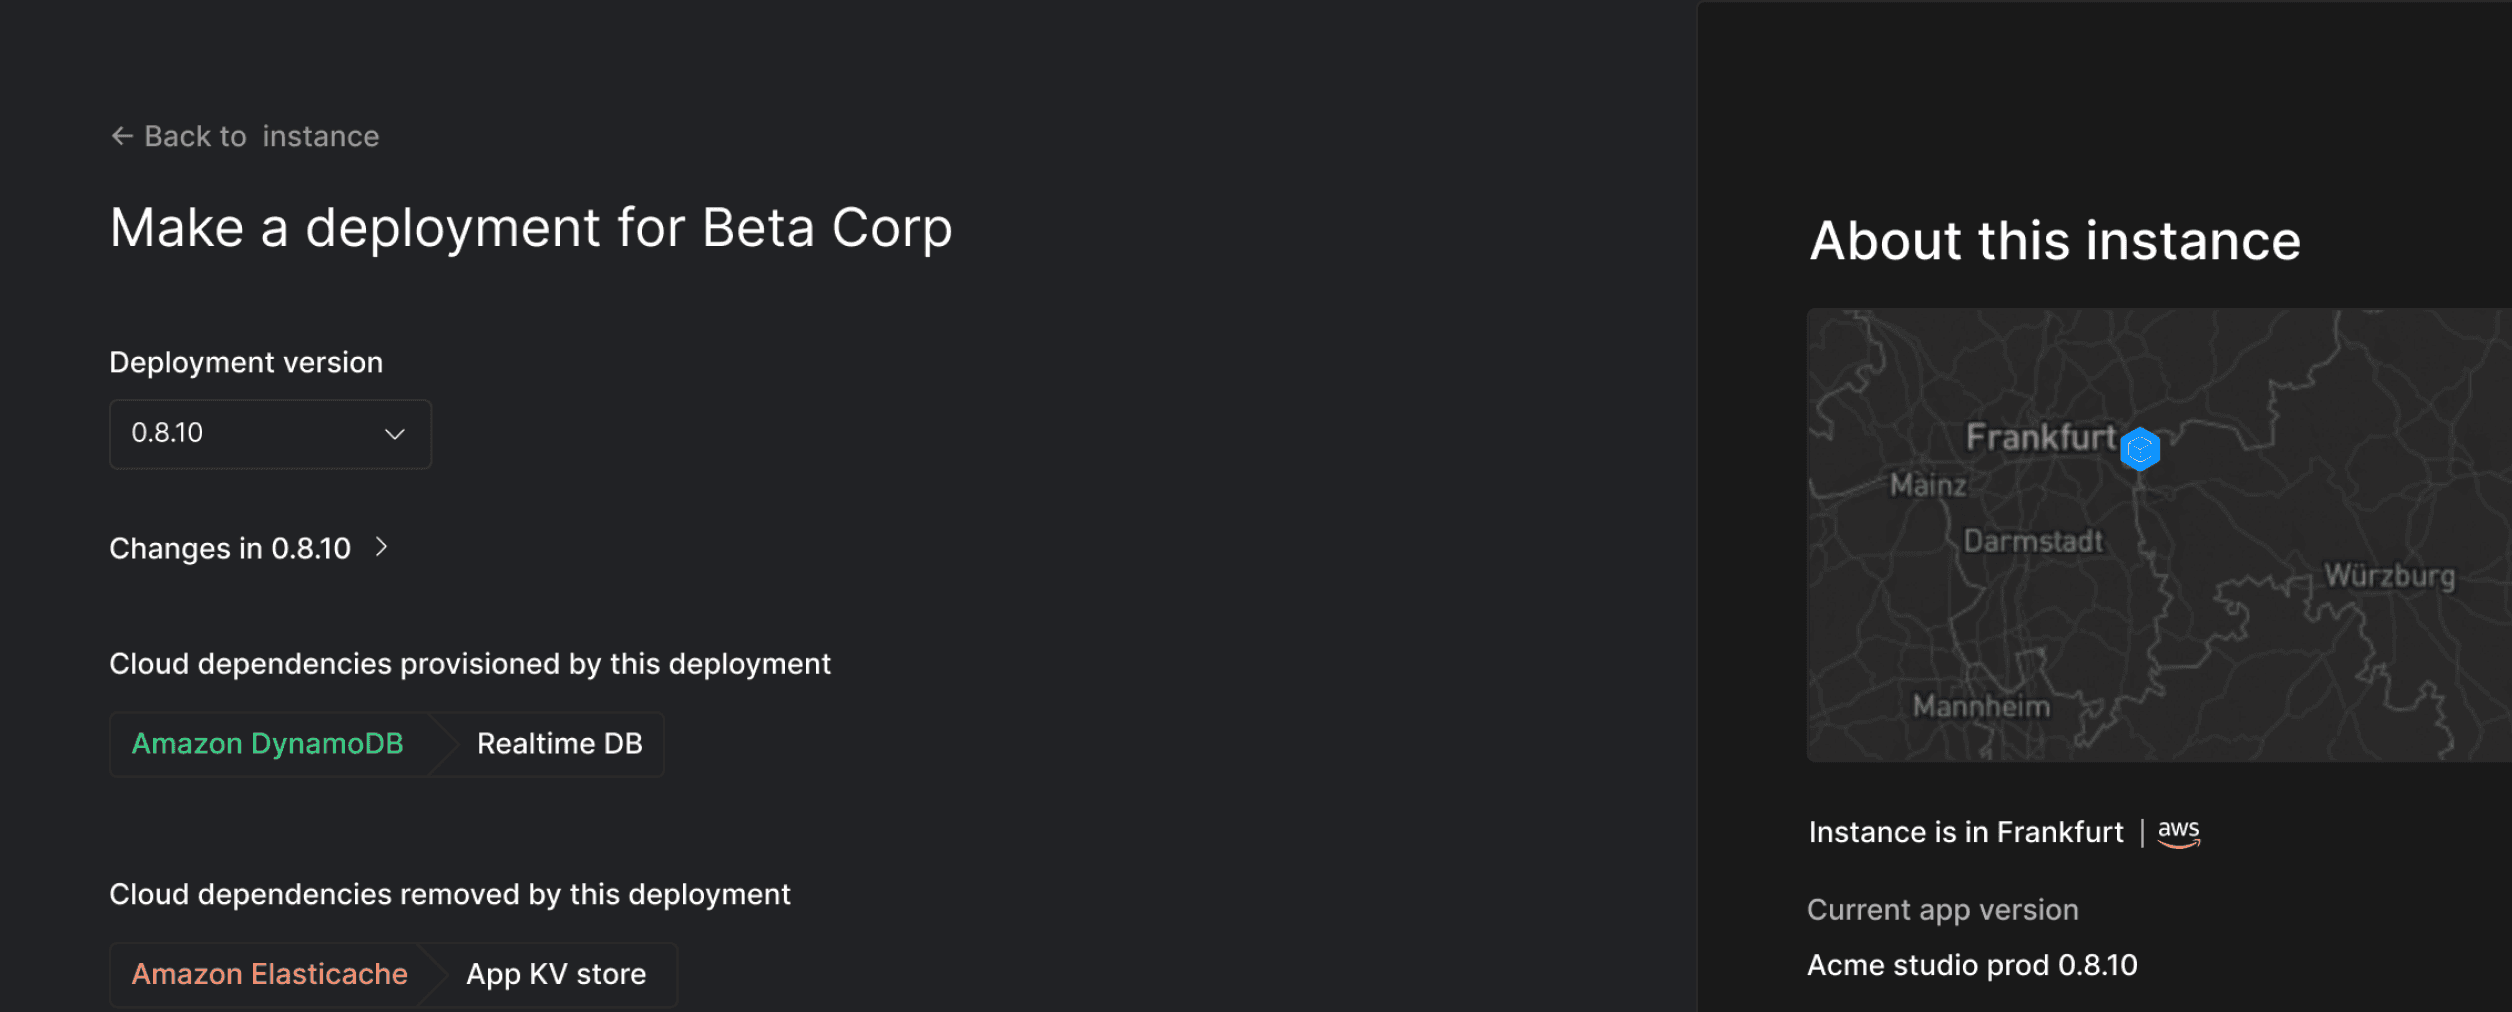Open the Deployment version 0.8.10 dropdown
This screenshot has height=1012, width=2512.
(x=270, y=434)
